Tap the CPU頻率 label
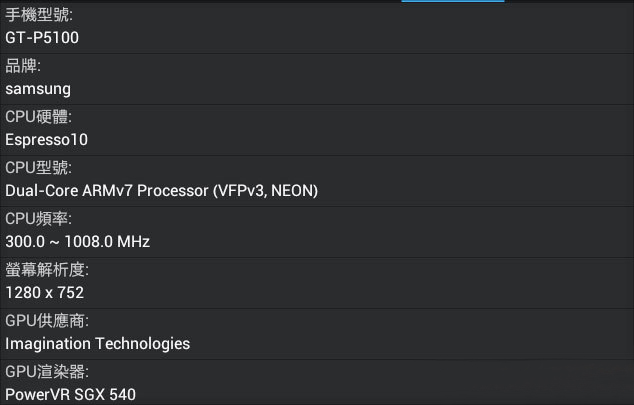This screenshot has width=634, height=405. 39,219
